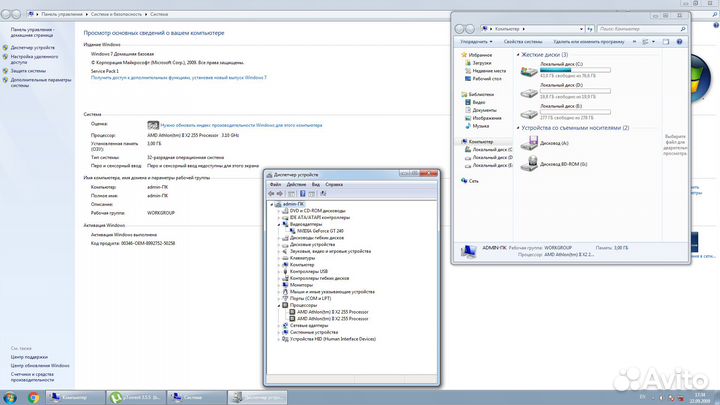Select Сеть in the navigation pane
The image size is (720, 405).
tap(473, 181)
